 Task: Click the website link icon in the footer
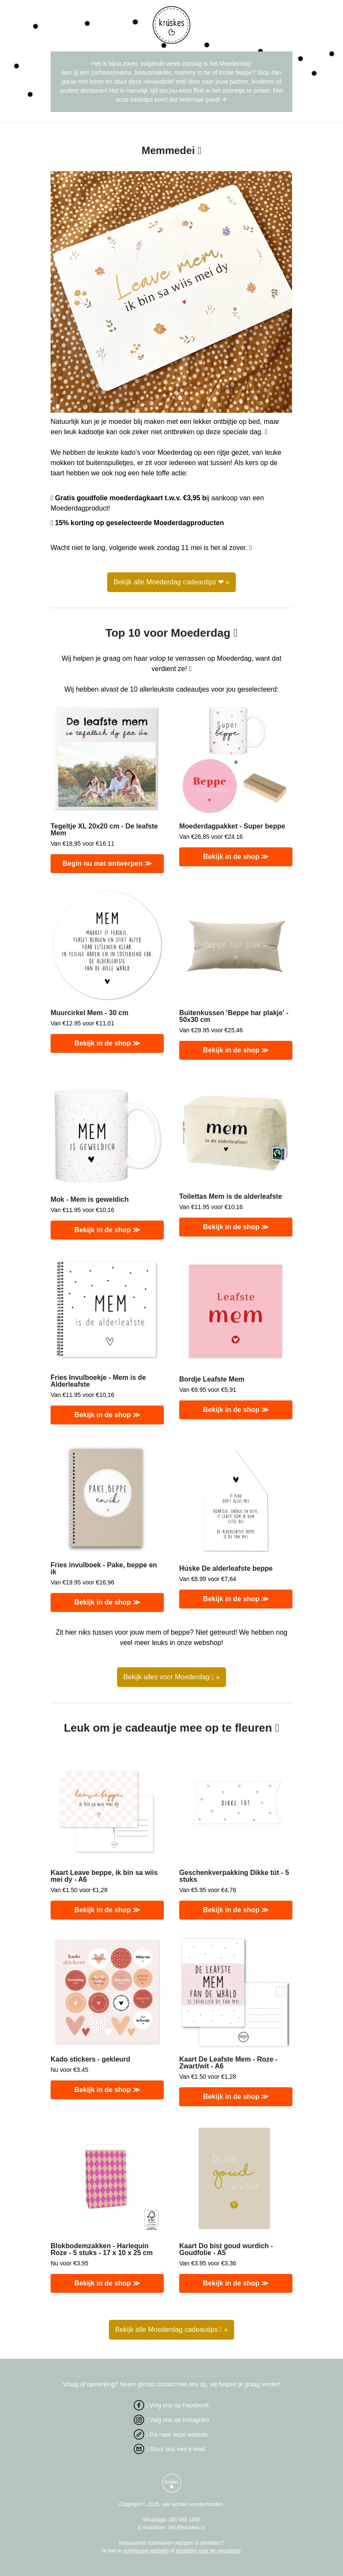coord(139,2434)
